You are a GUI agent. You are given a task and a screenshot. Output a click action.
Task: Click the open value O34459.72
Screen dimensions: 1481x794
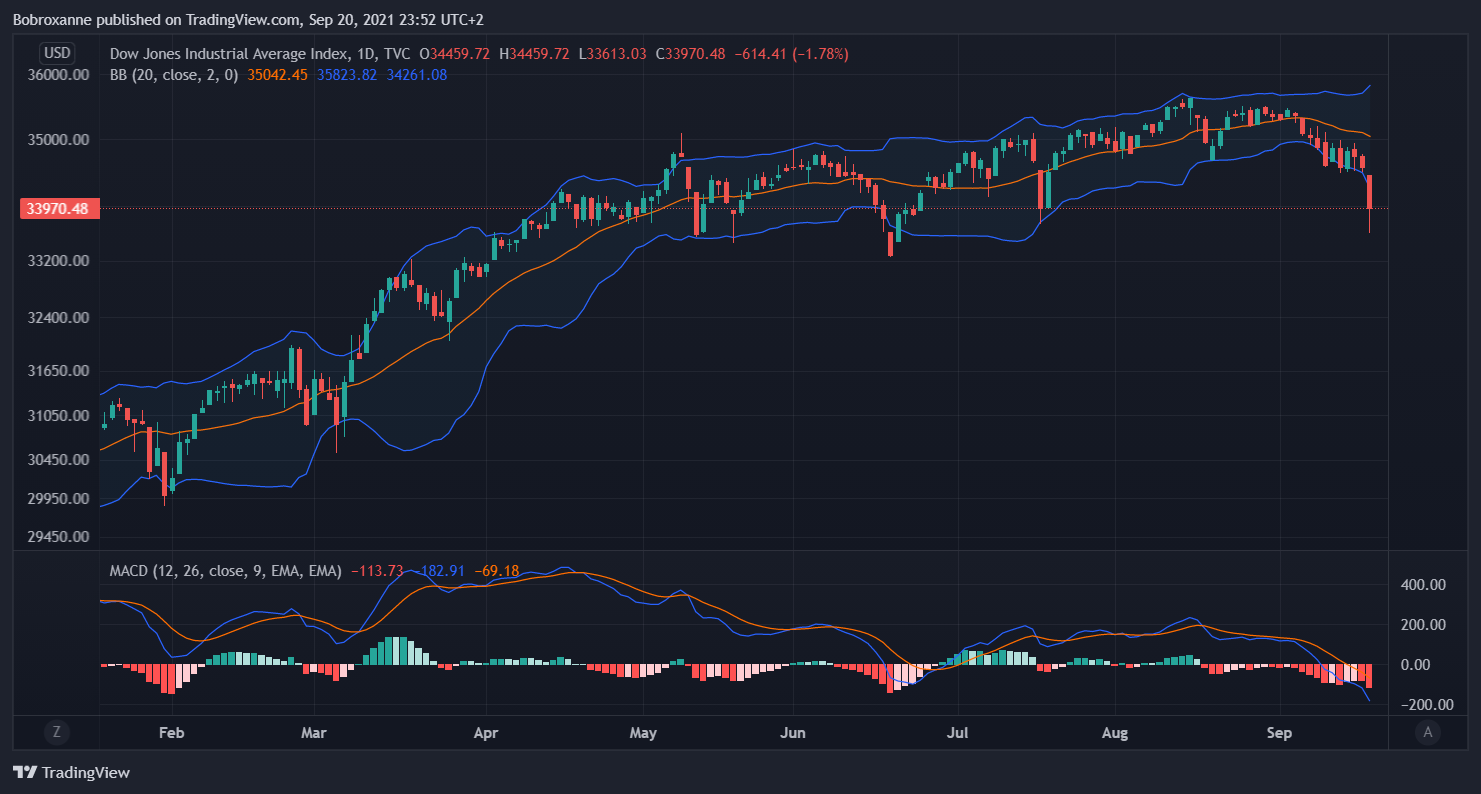[454, 53]
